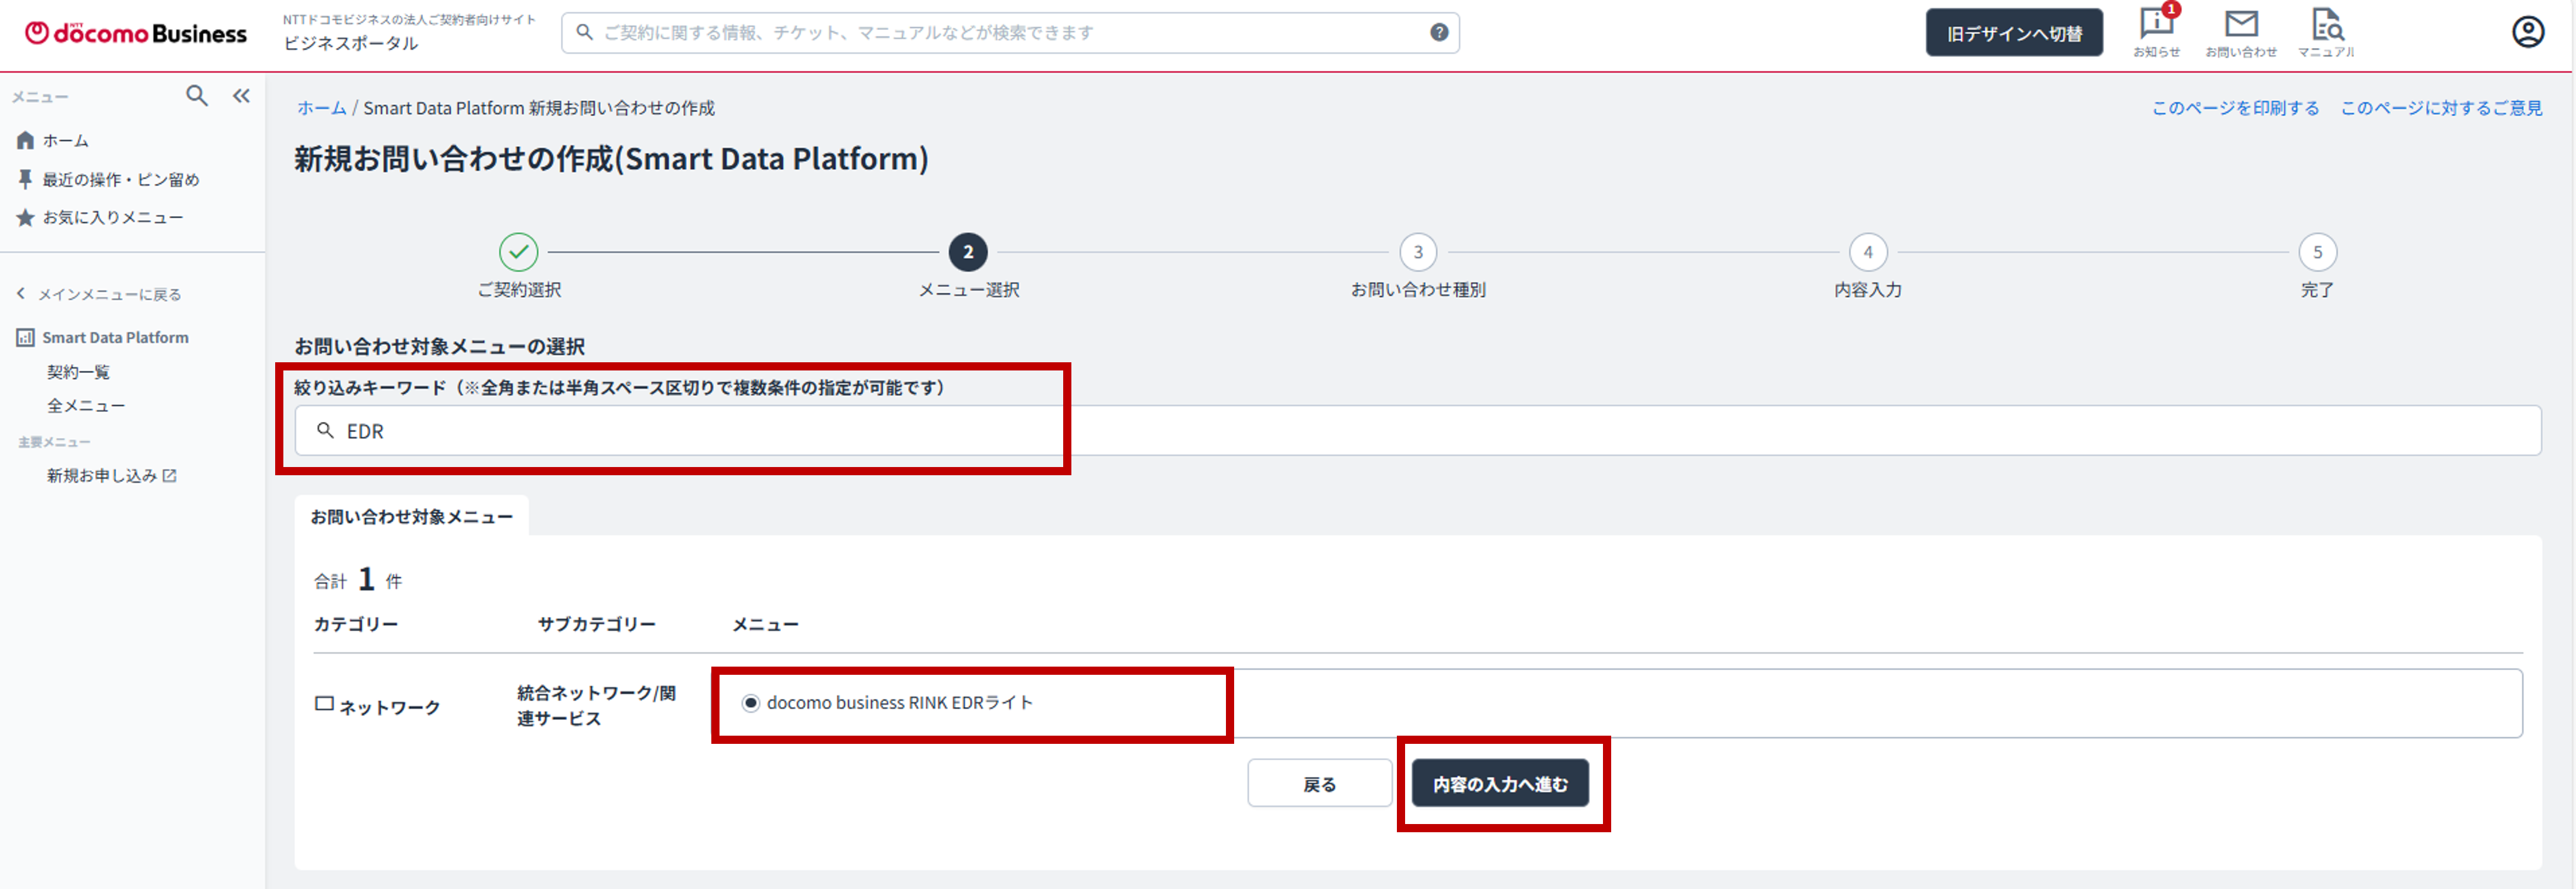
Task: Click the sidebar menu search magnifier icon
Action: 197,96
